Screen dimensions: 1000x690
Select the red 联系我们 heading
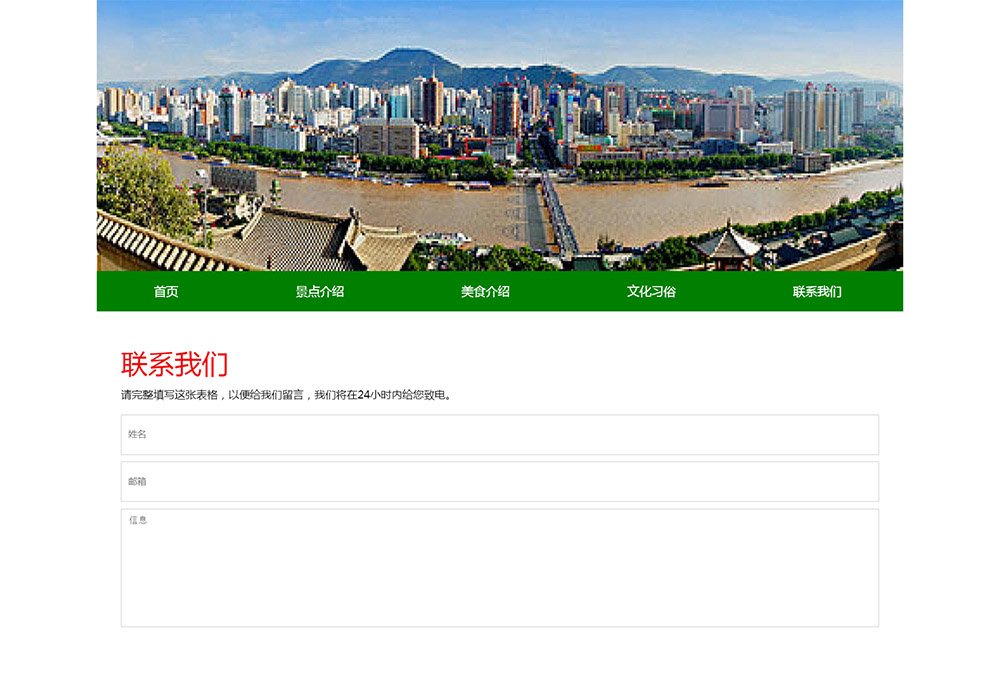pyautogui.click(x=174, y=364)
